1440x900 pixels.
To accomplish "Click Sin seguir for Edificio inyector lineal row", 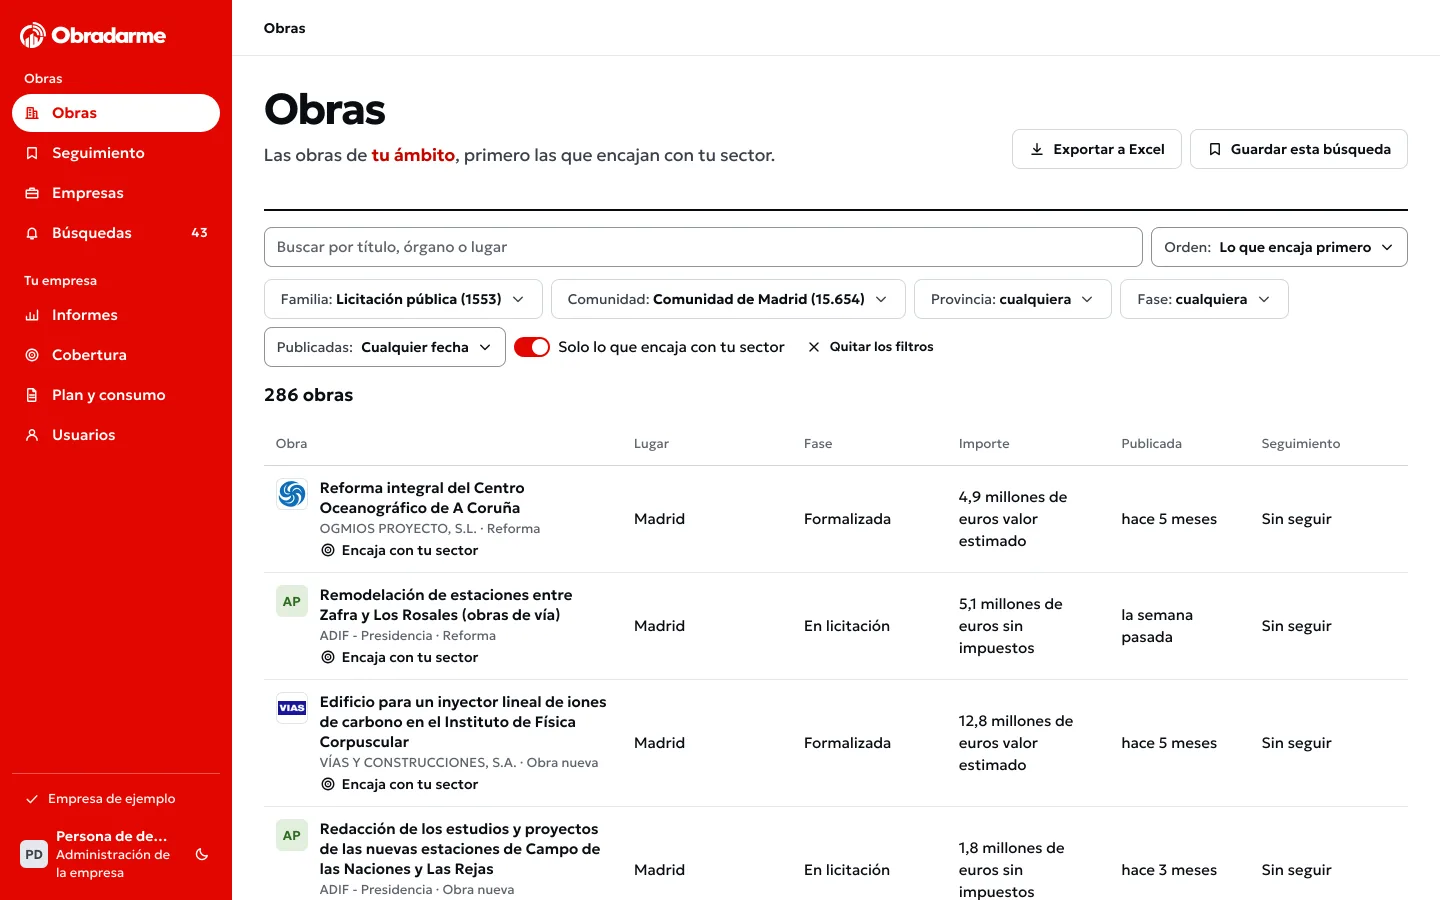I will click(1296, 743).
